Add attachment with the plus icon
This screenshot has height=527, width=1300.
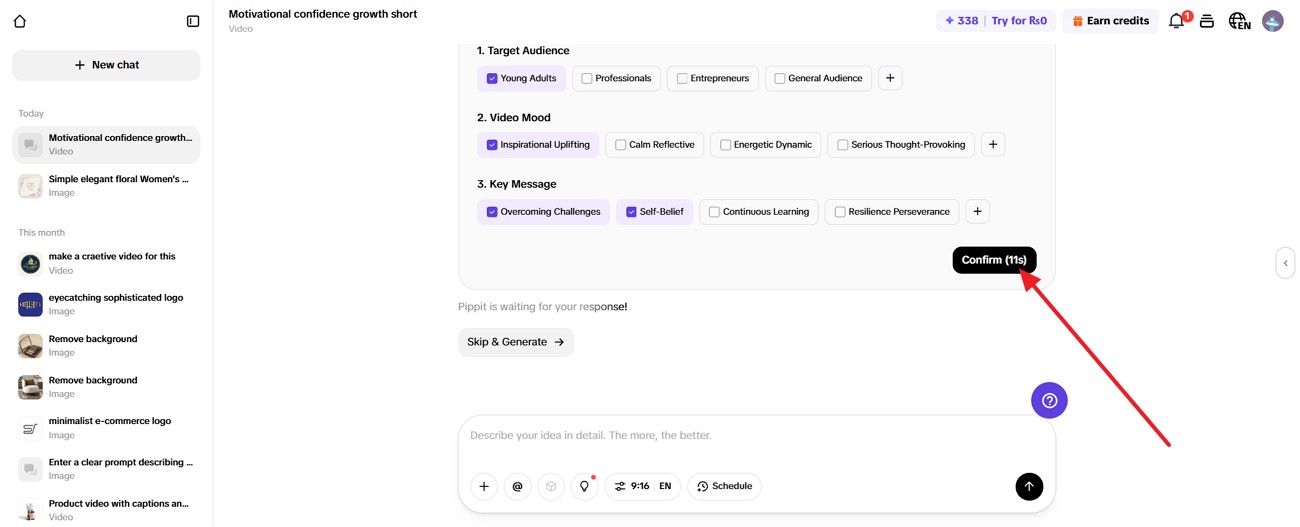pos(484,487)
